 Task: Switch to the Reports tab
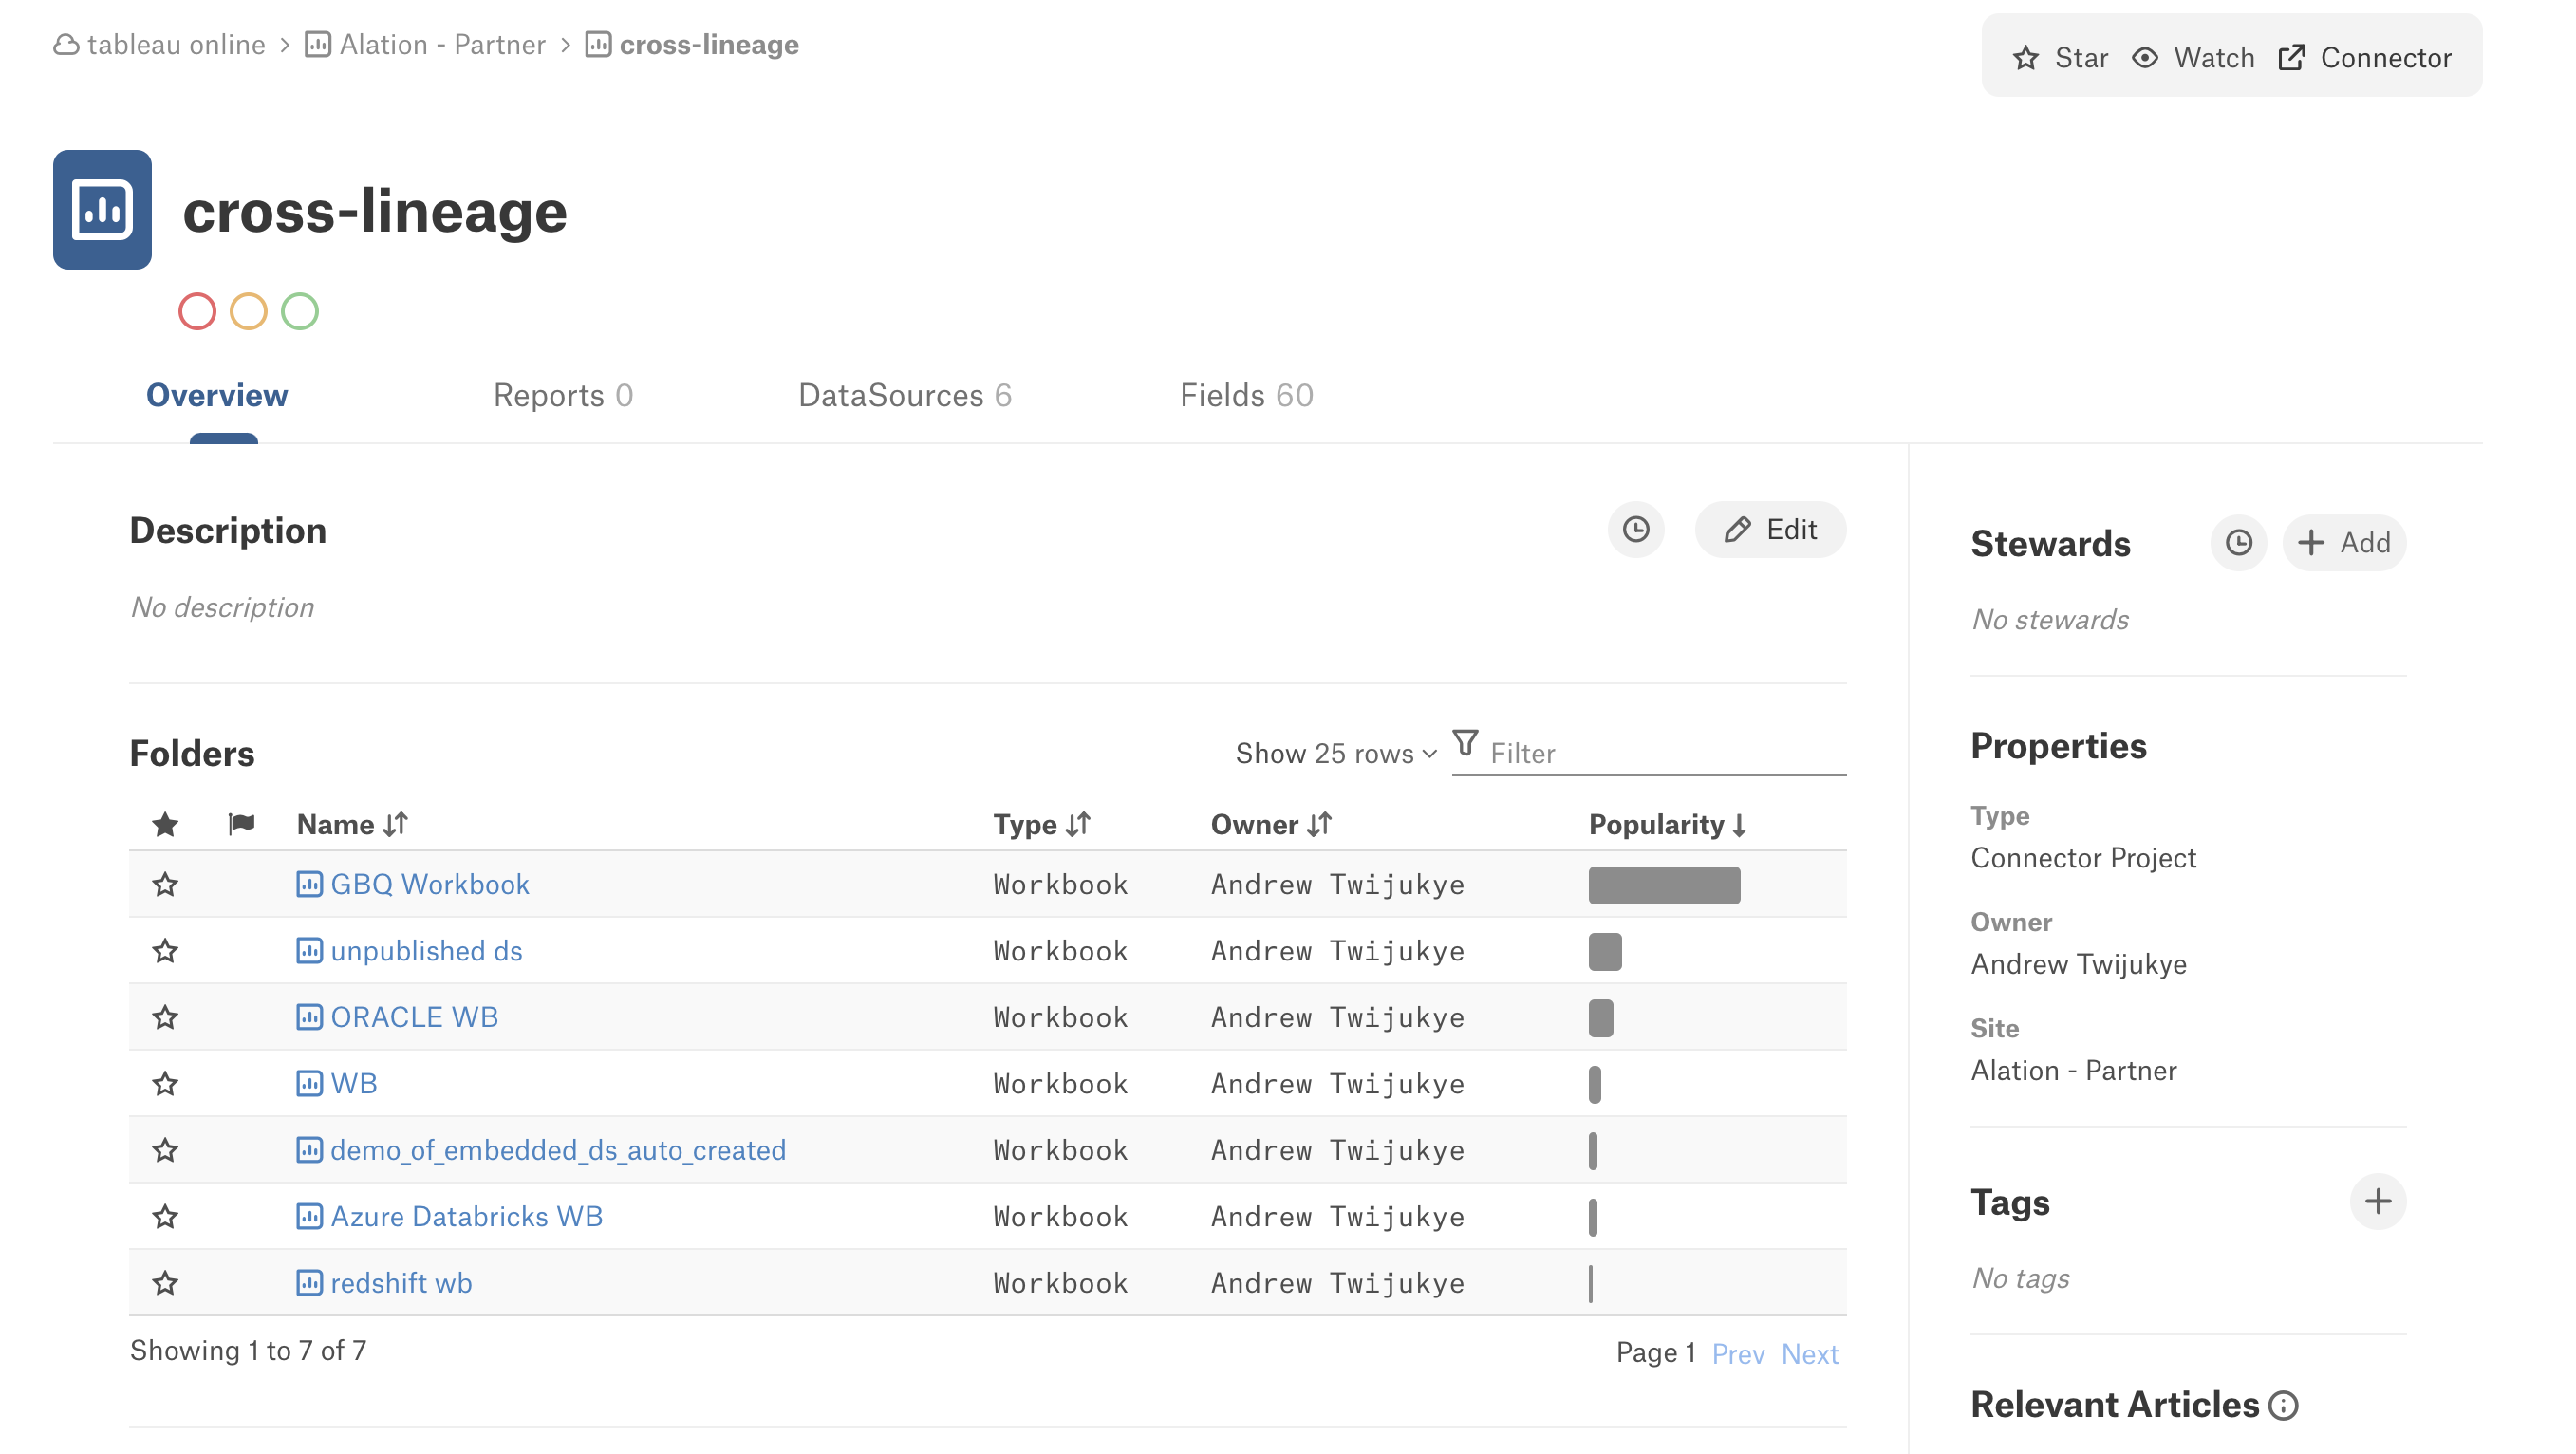point(563,395)
